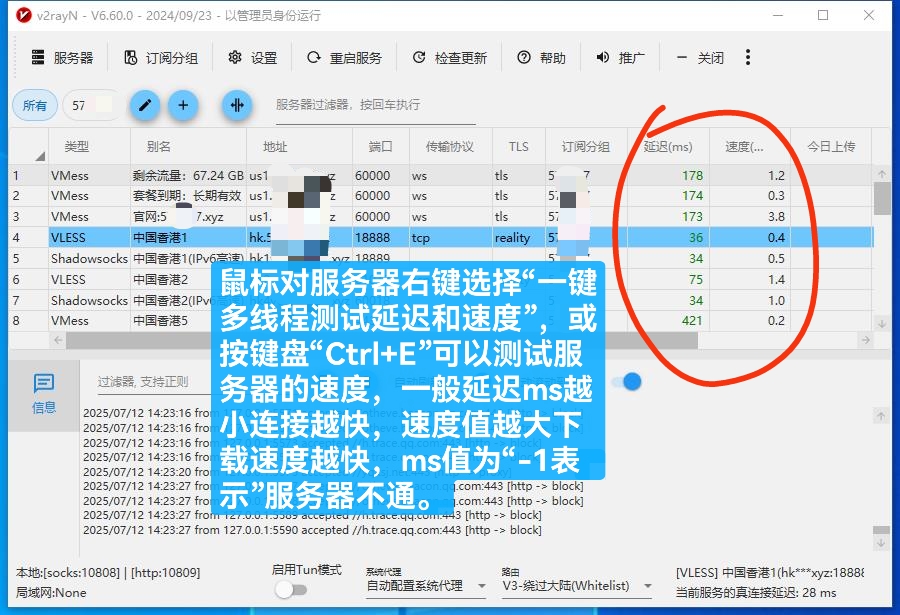This screenshot has height=615, width=900.
Task: Open the 订阅分组 (Subscription group) menu
Action: pos(160,57)
